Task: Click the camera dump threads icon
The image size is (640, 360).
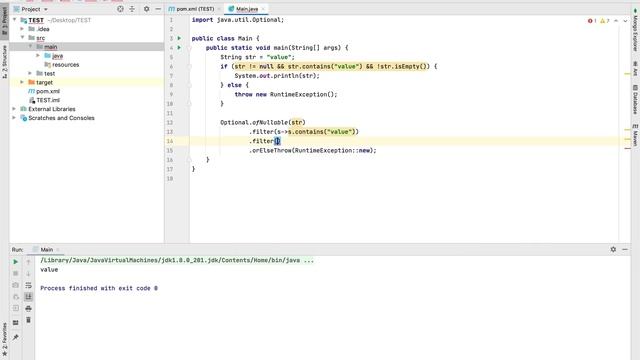Action: point(16,285)
